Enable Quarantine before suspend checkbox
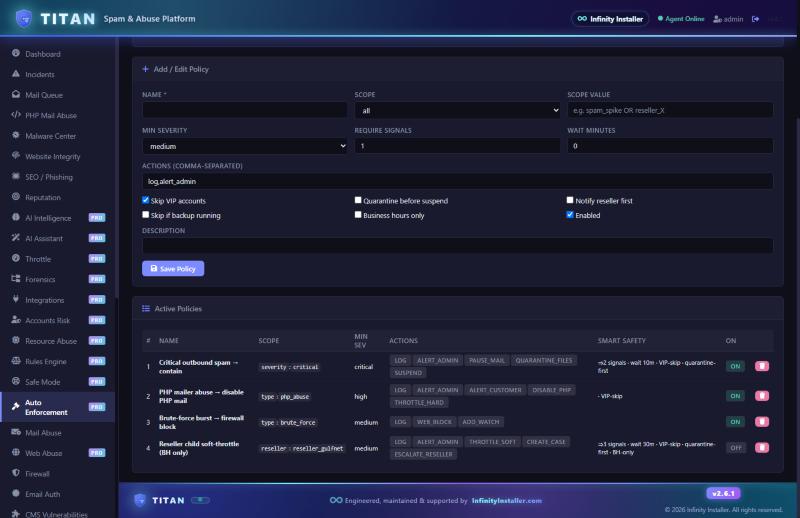The height and width of the screenshot is (518, 800). 358,200
